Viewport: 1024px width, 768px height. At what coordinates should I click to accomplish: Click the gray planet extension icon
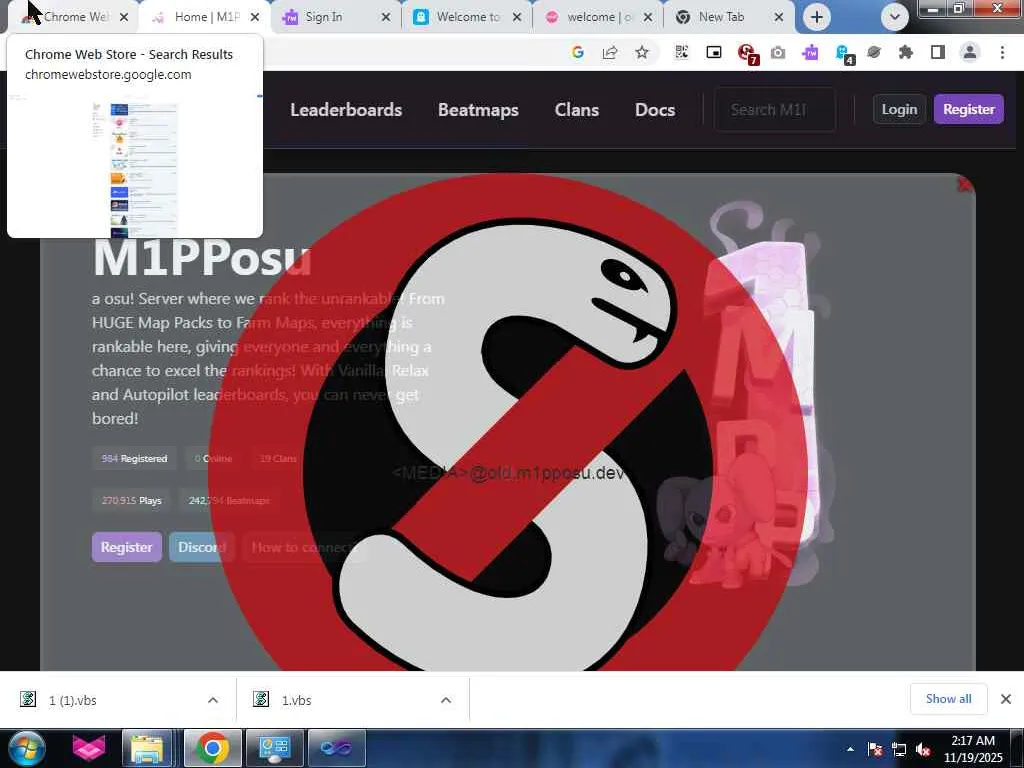[874, 52]
